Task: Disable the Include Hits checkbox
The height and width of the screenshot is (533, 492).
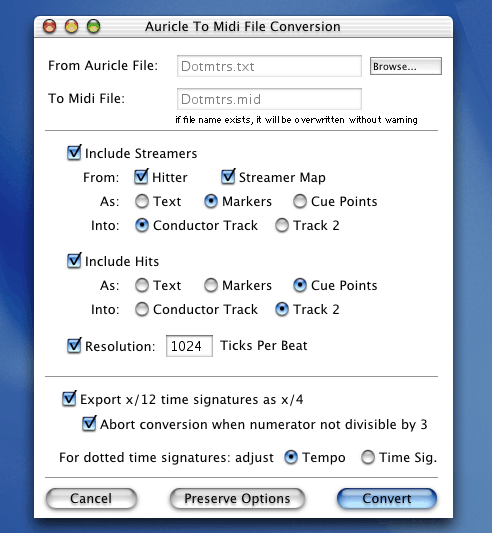Action: tap(74, 261)
